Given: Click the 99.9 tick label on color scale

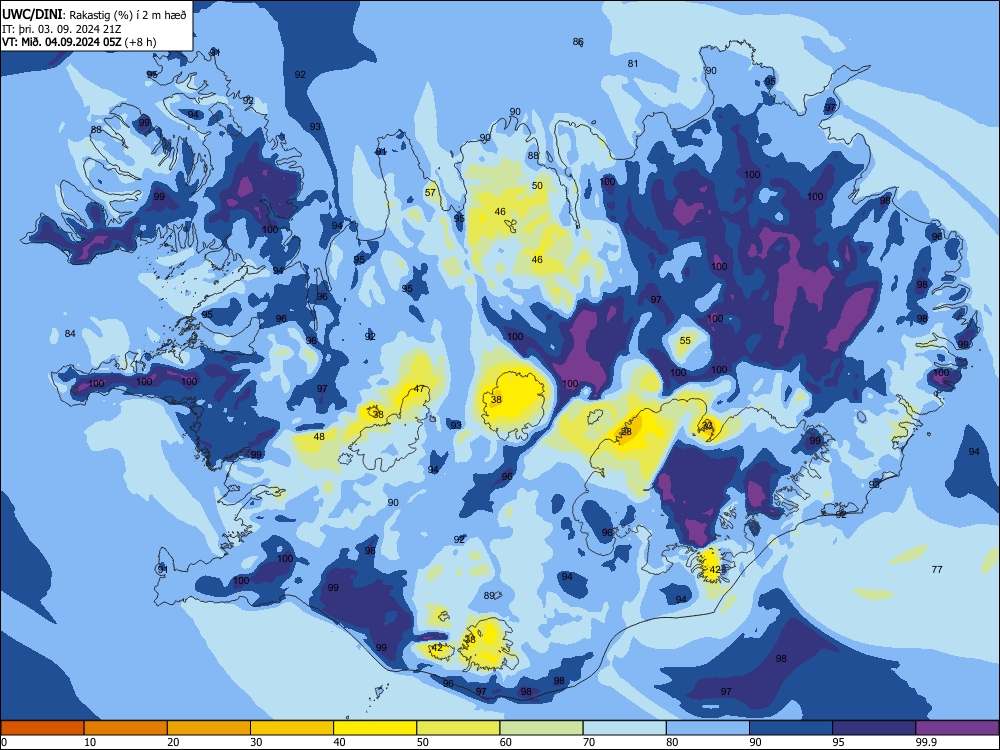Looking at the screenshot, I should tap(926, 742).
